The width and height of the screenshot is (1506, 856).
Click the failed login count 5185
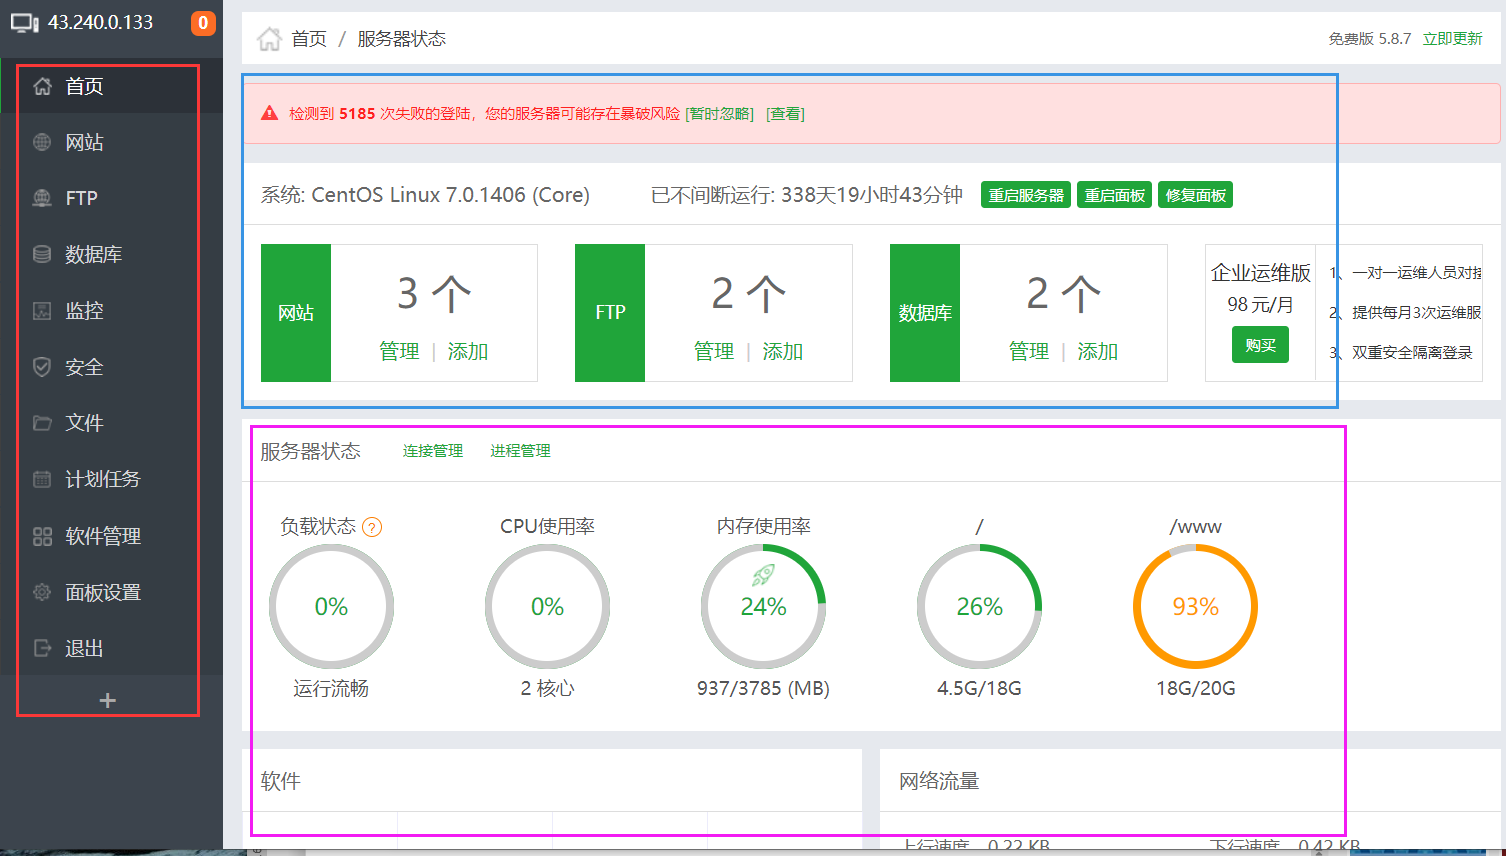click(357, 114)
